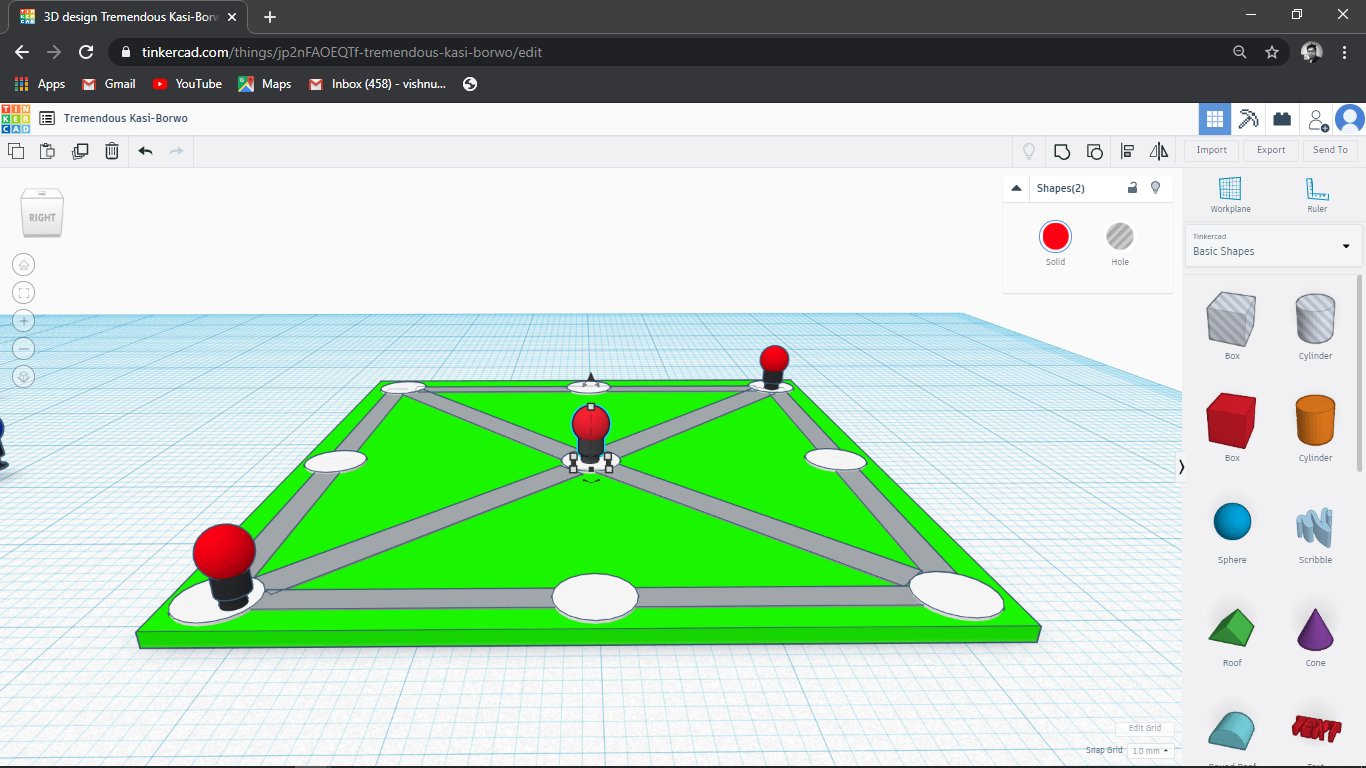1366x768 pixels.
Task: Click the Tinkercad logo
Action: (x=16, y=119)
